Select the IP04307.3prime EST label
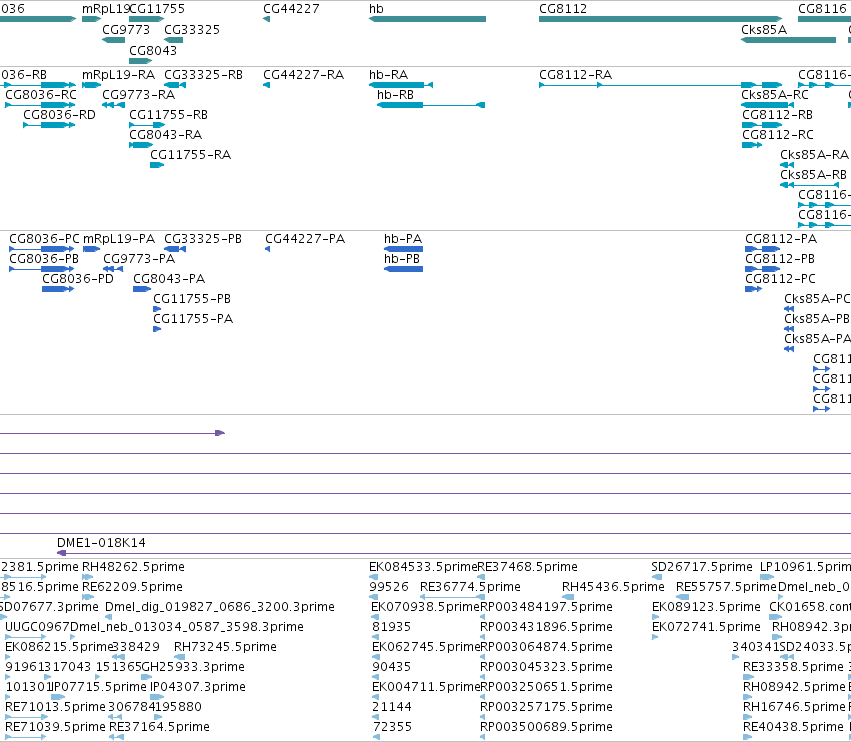851x742 pixels. [x=198, y=687]
